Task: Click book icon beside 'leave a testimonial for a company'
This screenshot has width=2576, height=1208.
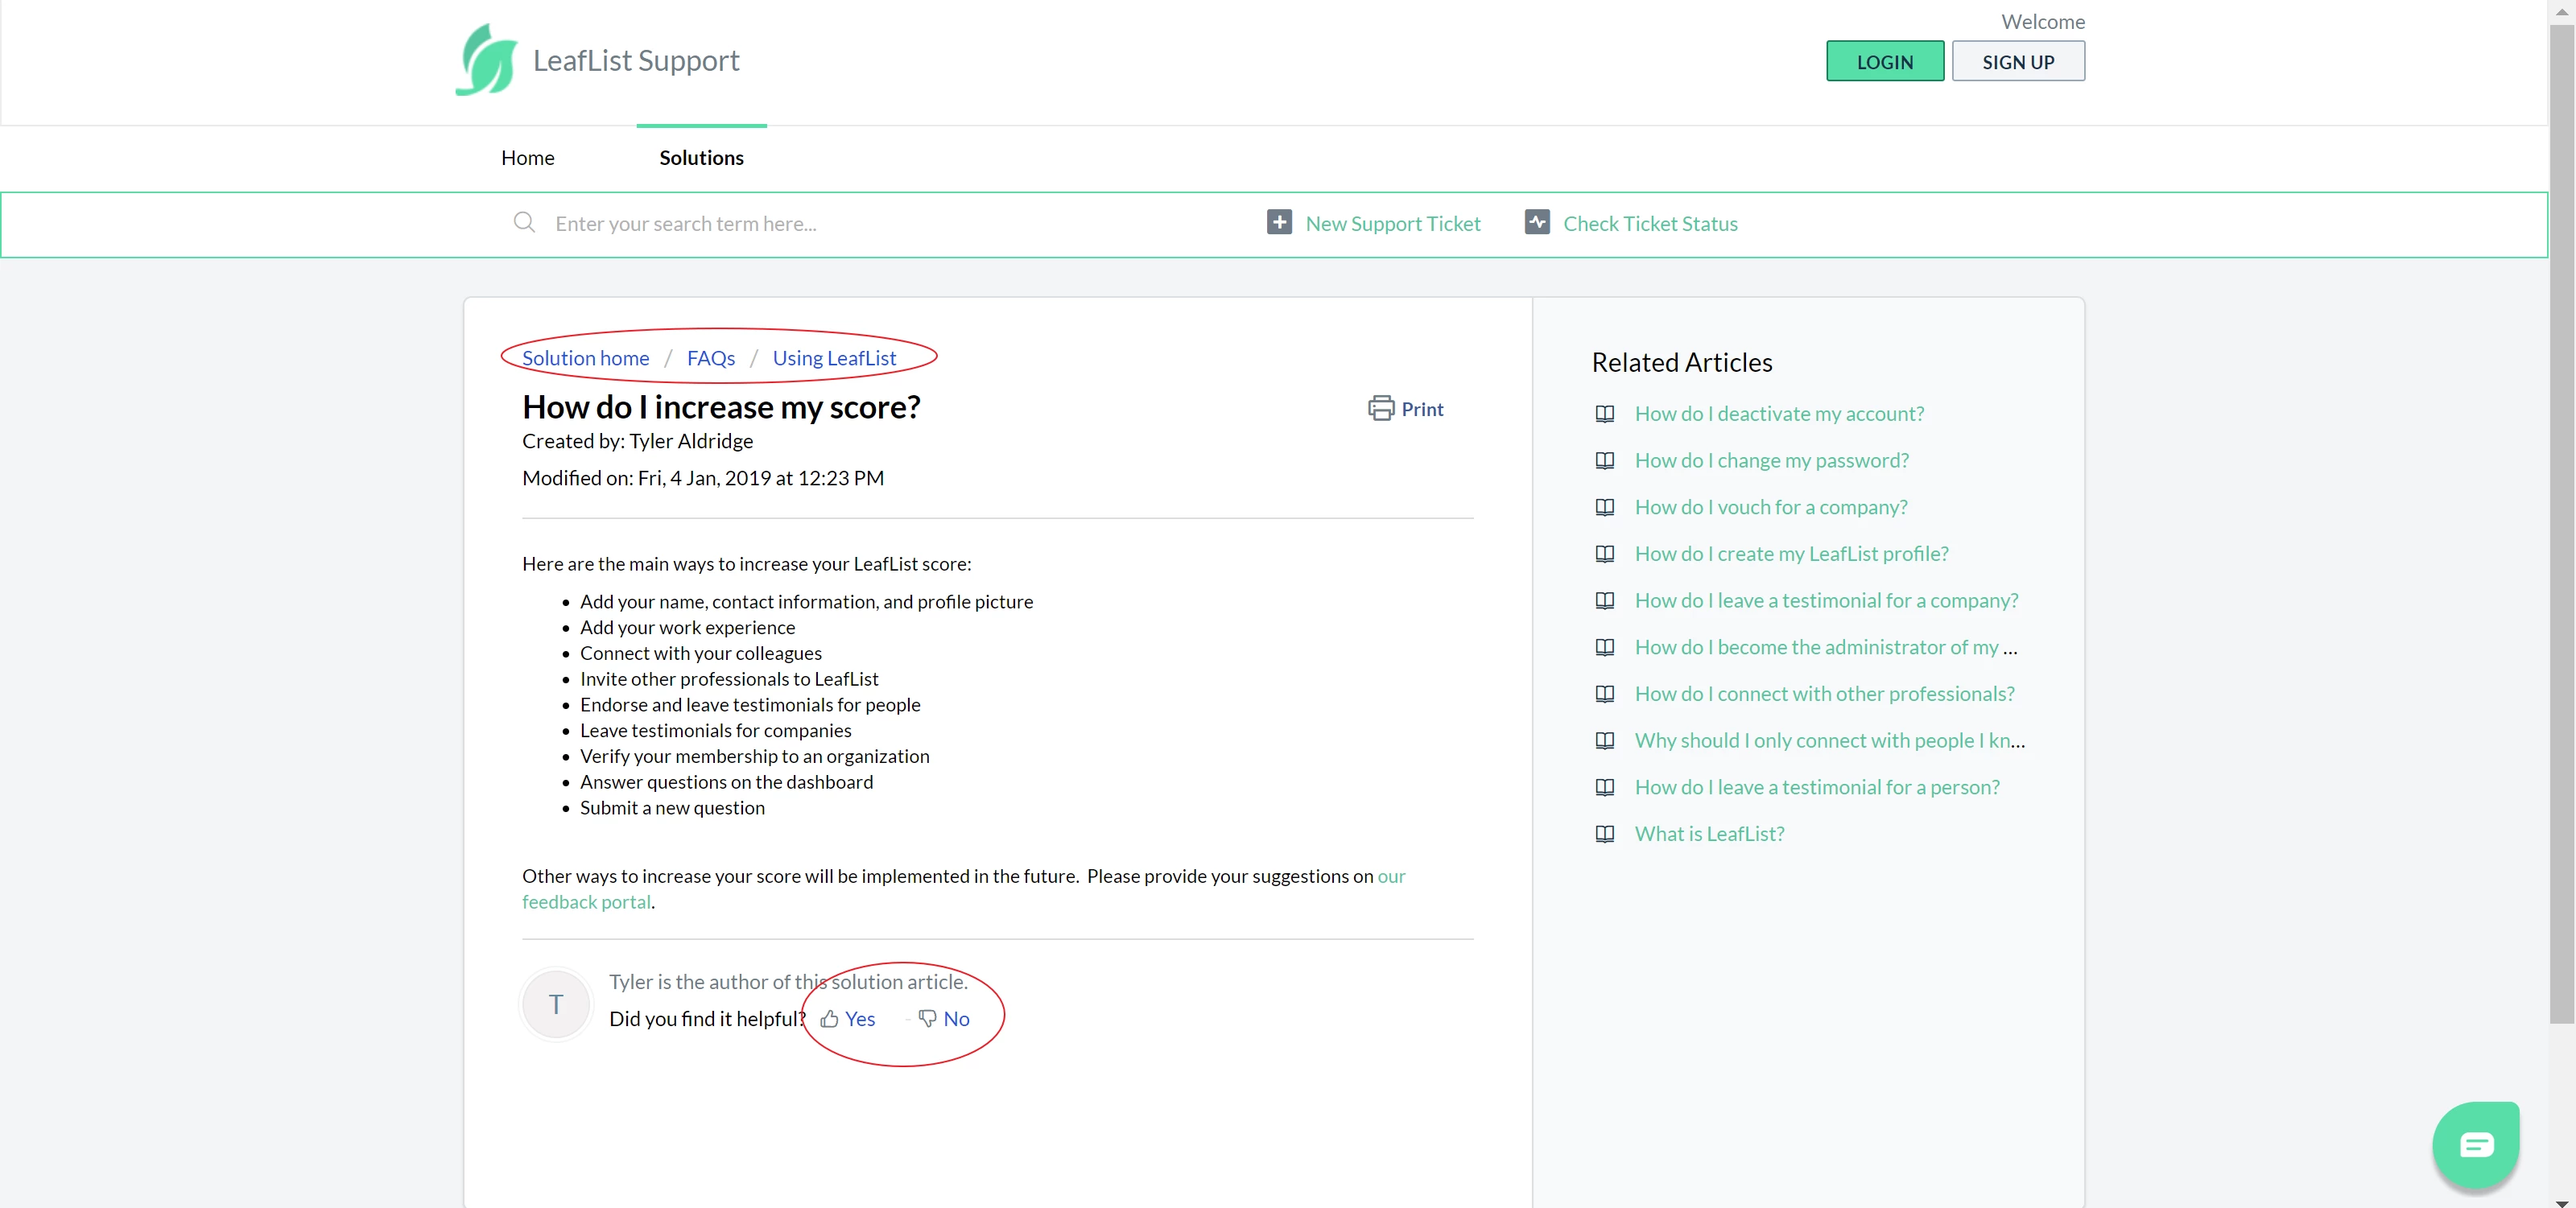Action: 1605,601
